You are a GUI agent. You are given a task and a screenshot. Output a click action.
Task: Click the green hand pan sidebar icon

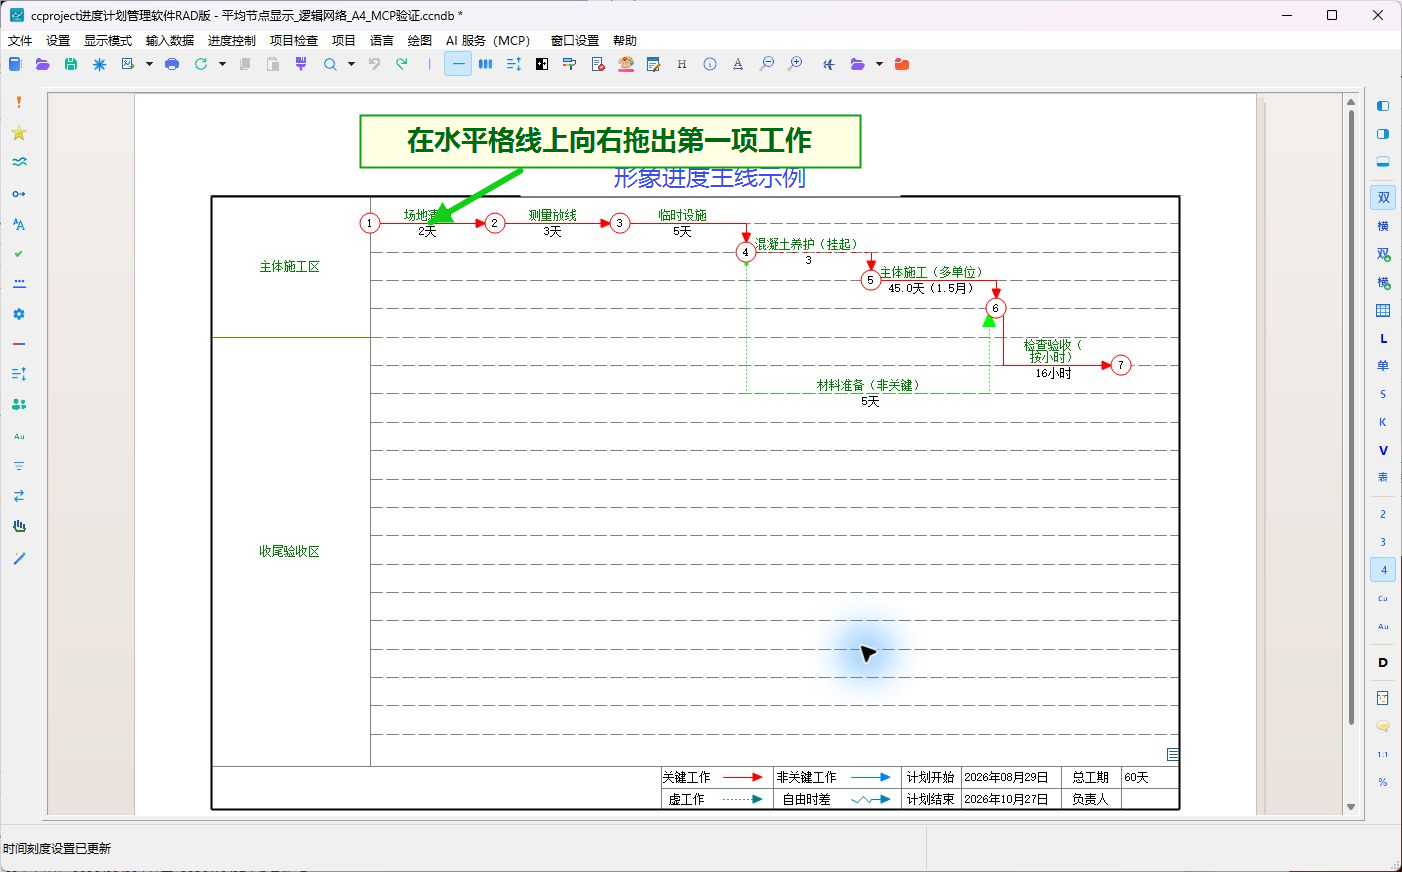[19, 526]
